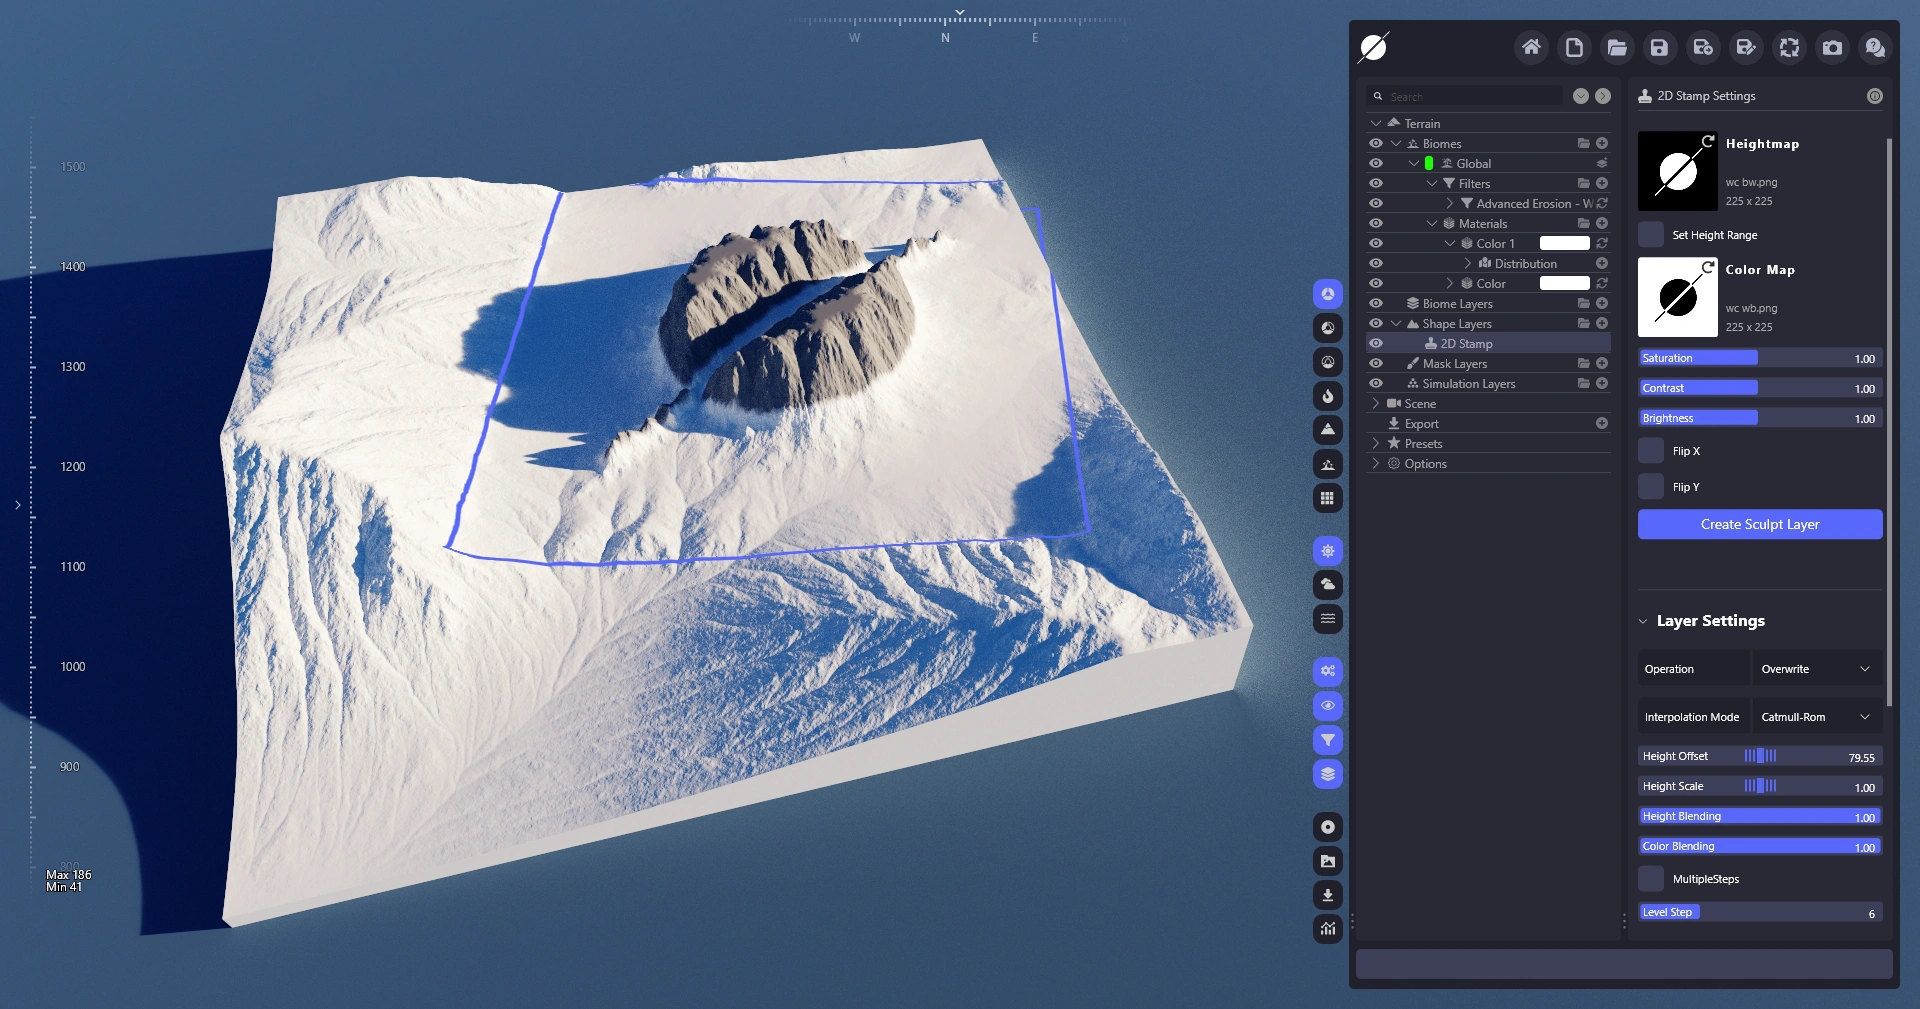Create a new file with the document icon
This screenshot has height=1009, width=1920.
[1574, 47]
